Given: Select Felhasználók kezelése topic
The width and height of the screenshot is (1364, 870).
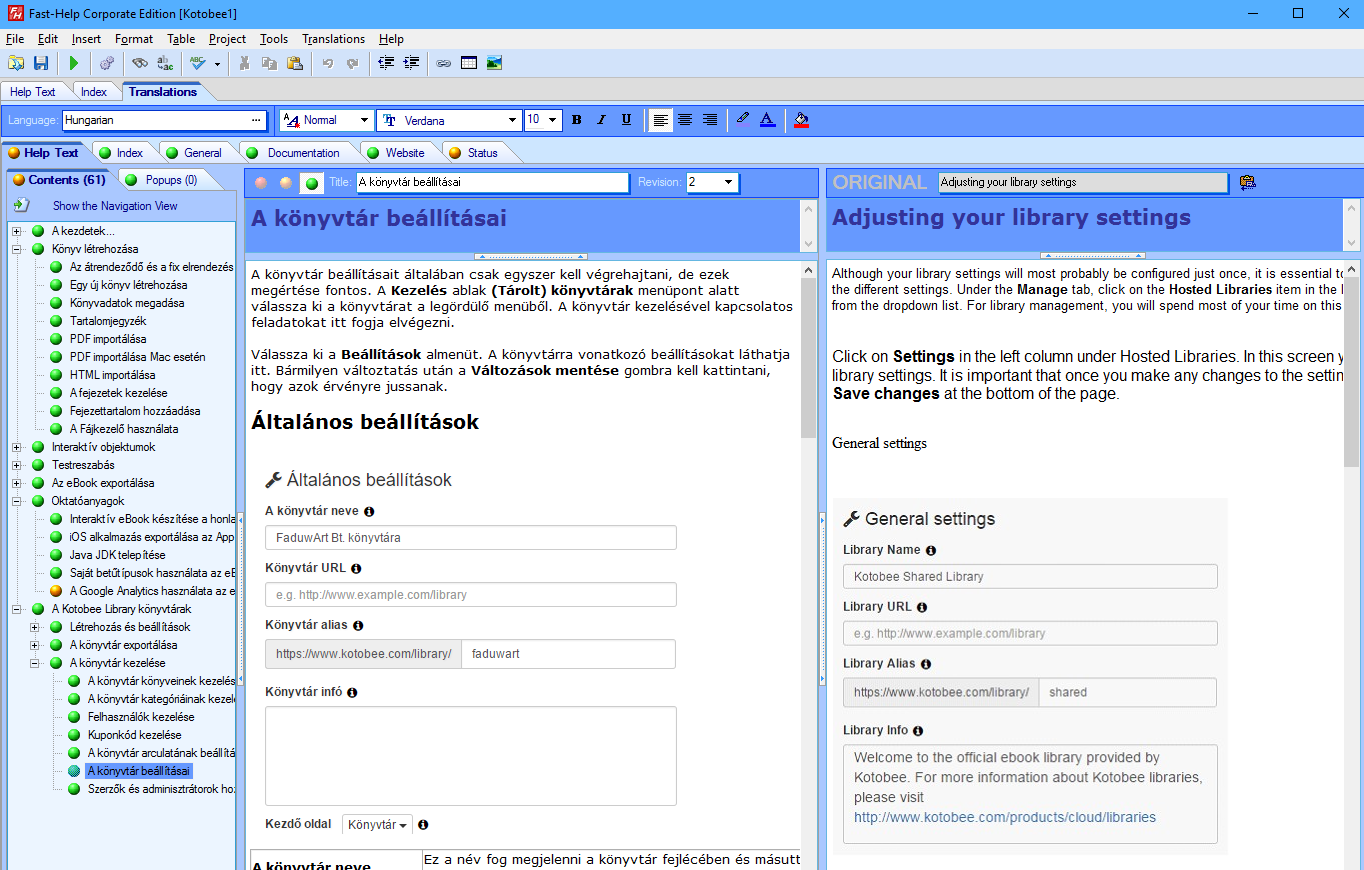Looking at the screenshot, I should (x=141, y=717).
